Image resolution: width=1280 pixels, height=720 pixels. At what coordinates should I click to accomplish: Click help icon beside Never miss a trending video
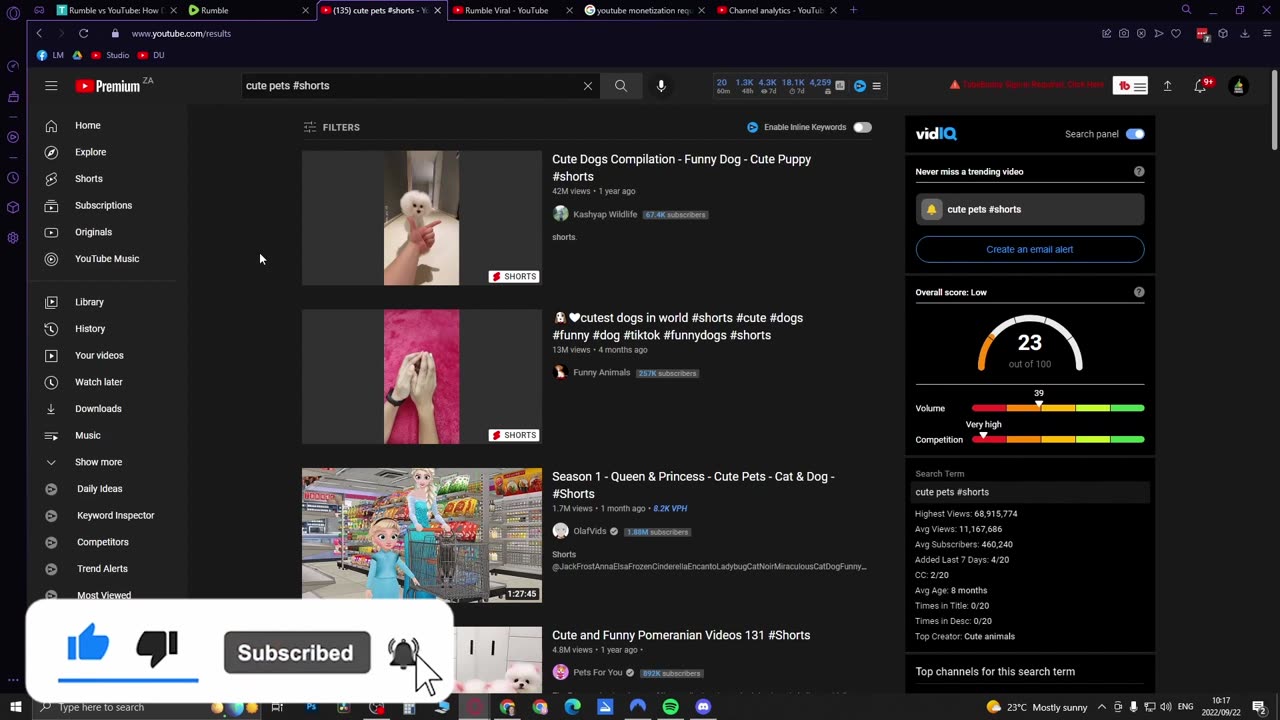[x=1139, y=172]
